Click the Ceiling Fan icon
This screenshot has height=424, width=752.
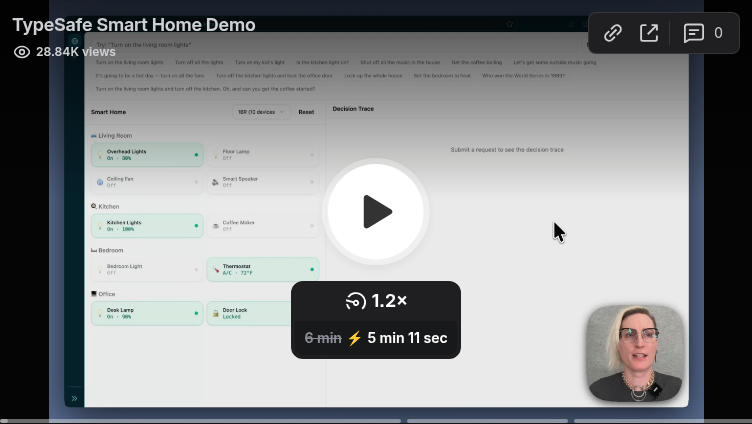tap(100, 182)
